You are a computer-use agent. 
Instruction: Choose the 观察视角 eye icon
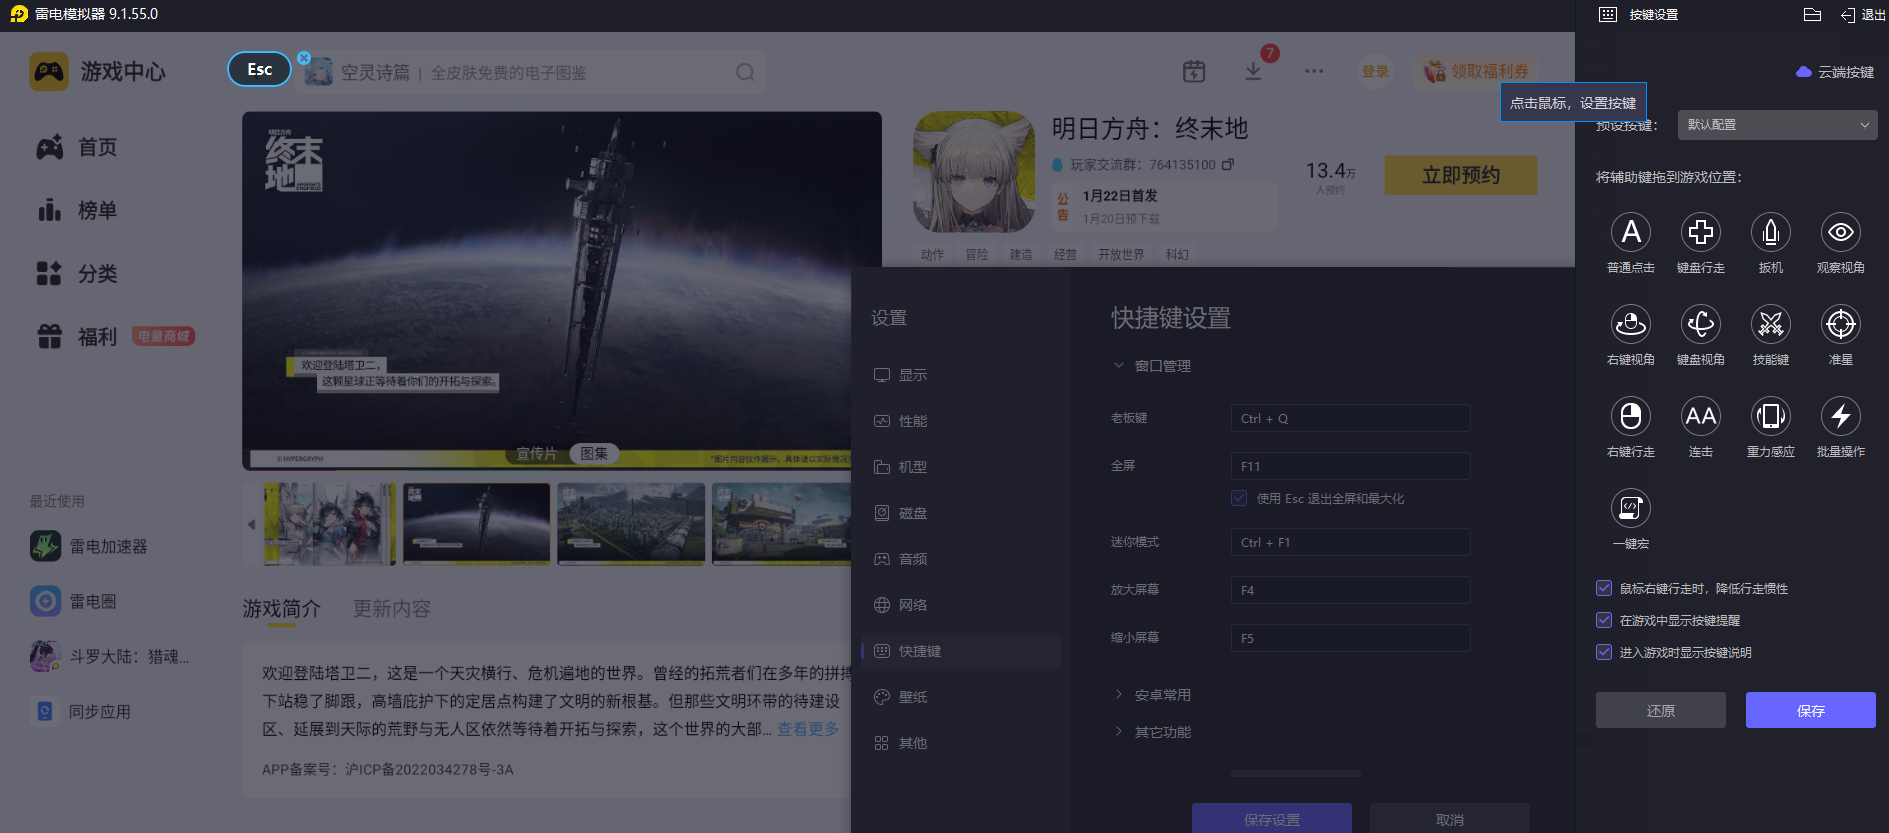coord(1840,233)
